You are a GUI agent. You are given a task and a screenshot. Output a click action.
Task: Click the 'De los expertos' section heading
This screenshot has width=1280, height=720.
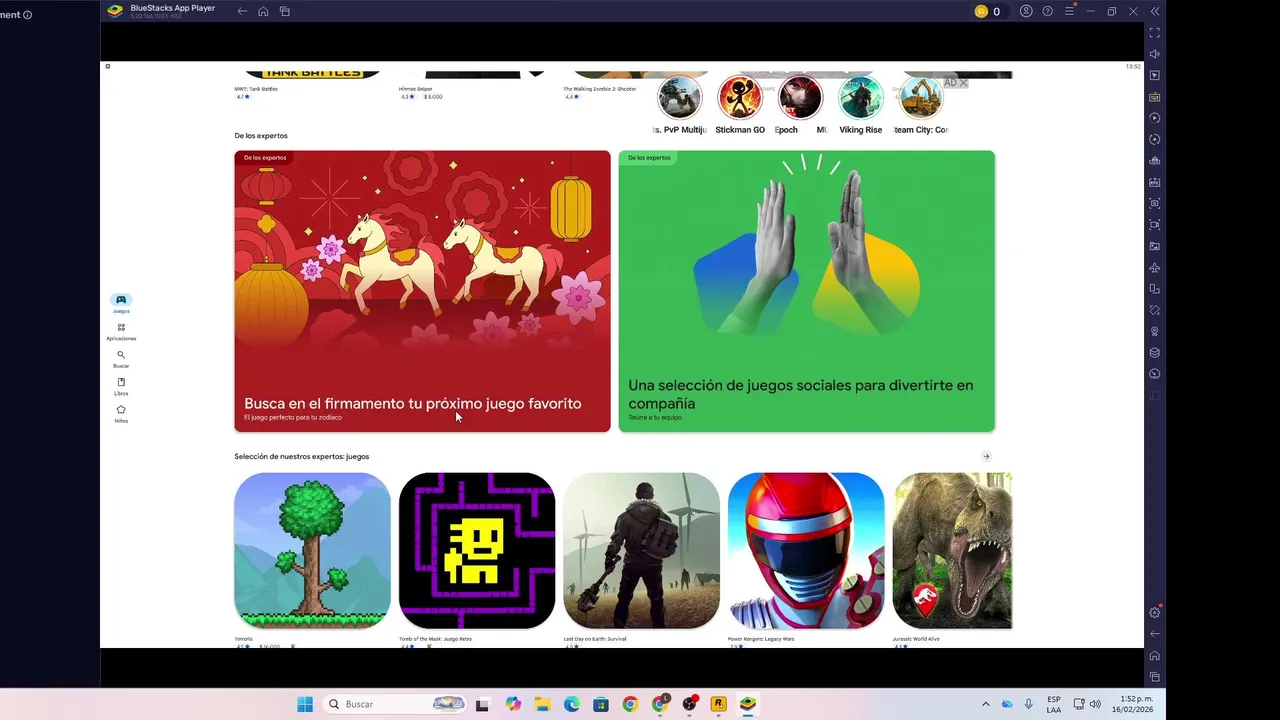261,136
